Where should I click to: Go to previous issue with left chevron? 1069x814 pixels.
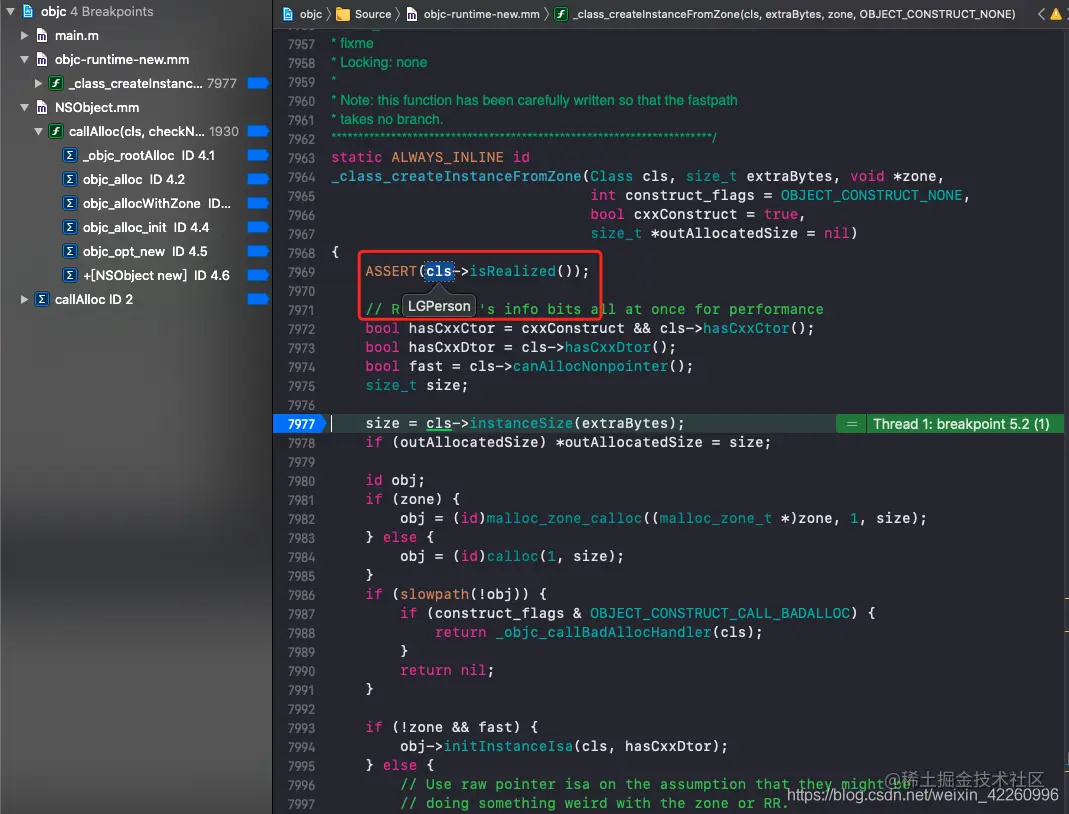[x=1041, y=14]
